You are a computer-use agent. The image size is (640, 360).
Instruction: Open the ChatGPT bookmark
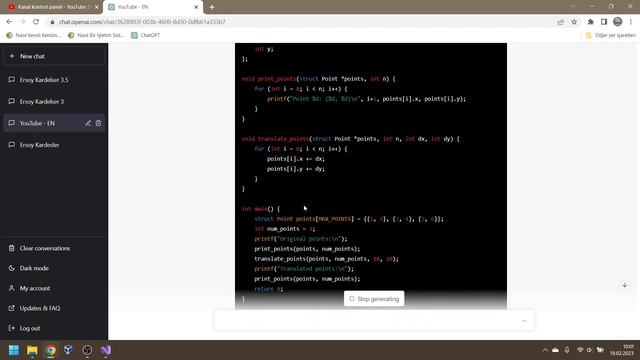[146, 35]
